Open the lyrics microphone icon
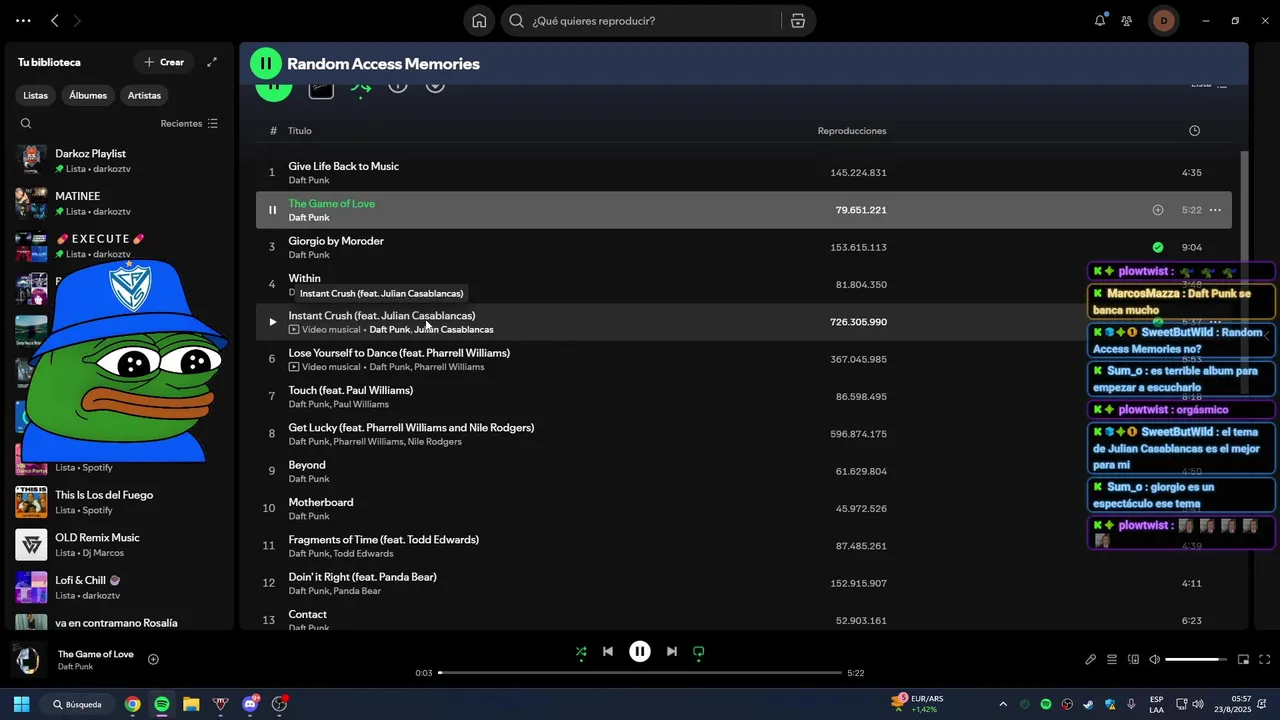Image resolution: width=1280 pixels, height=720 pixels. 1091,659
